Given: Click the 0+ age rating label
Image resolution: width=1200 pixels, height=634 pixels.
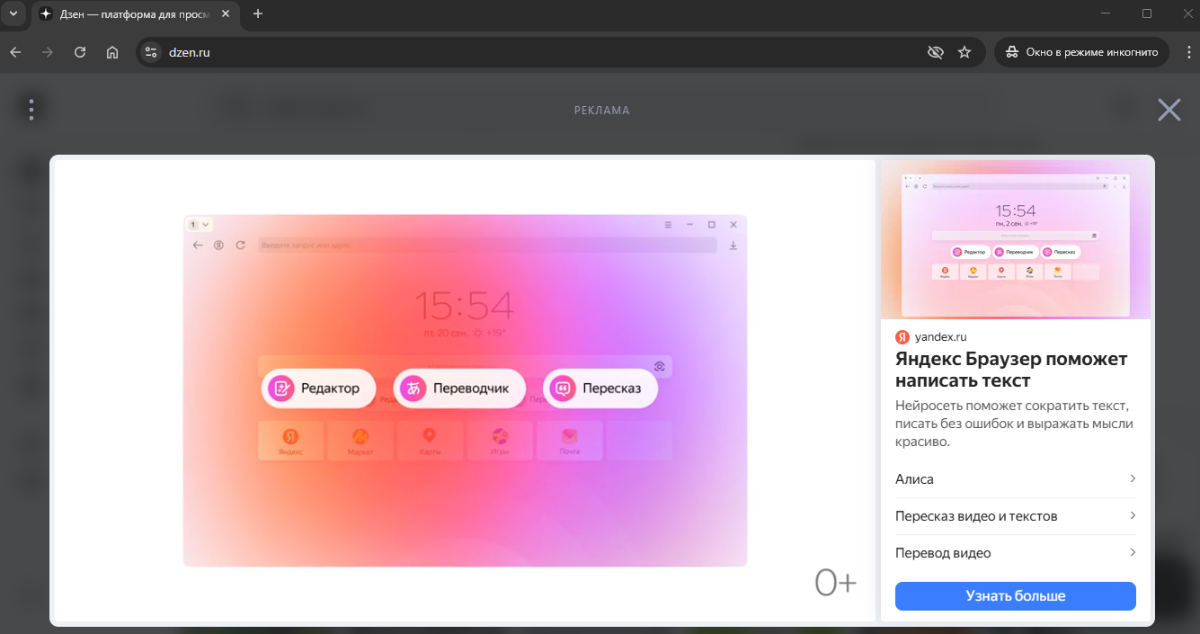Looking at the screenshot, I should (x=836, y=583).
